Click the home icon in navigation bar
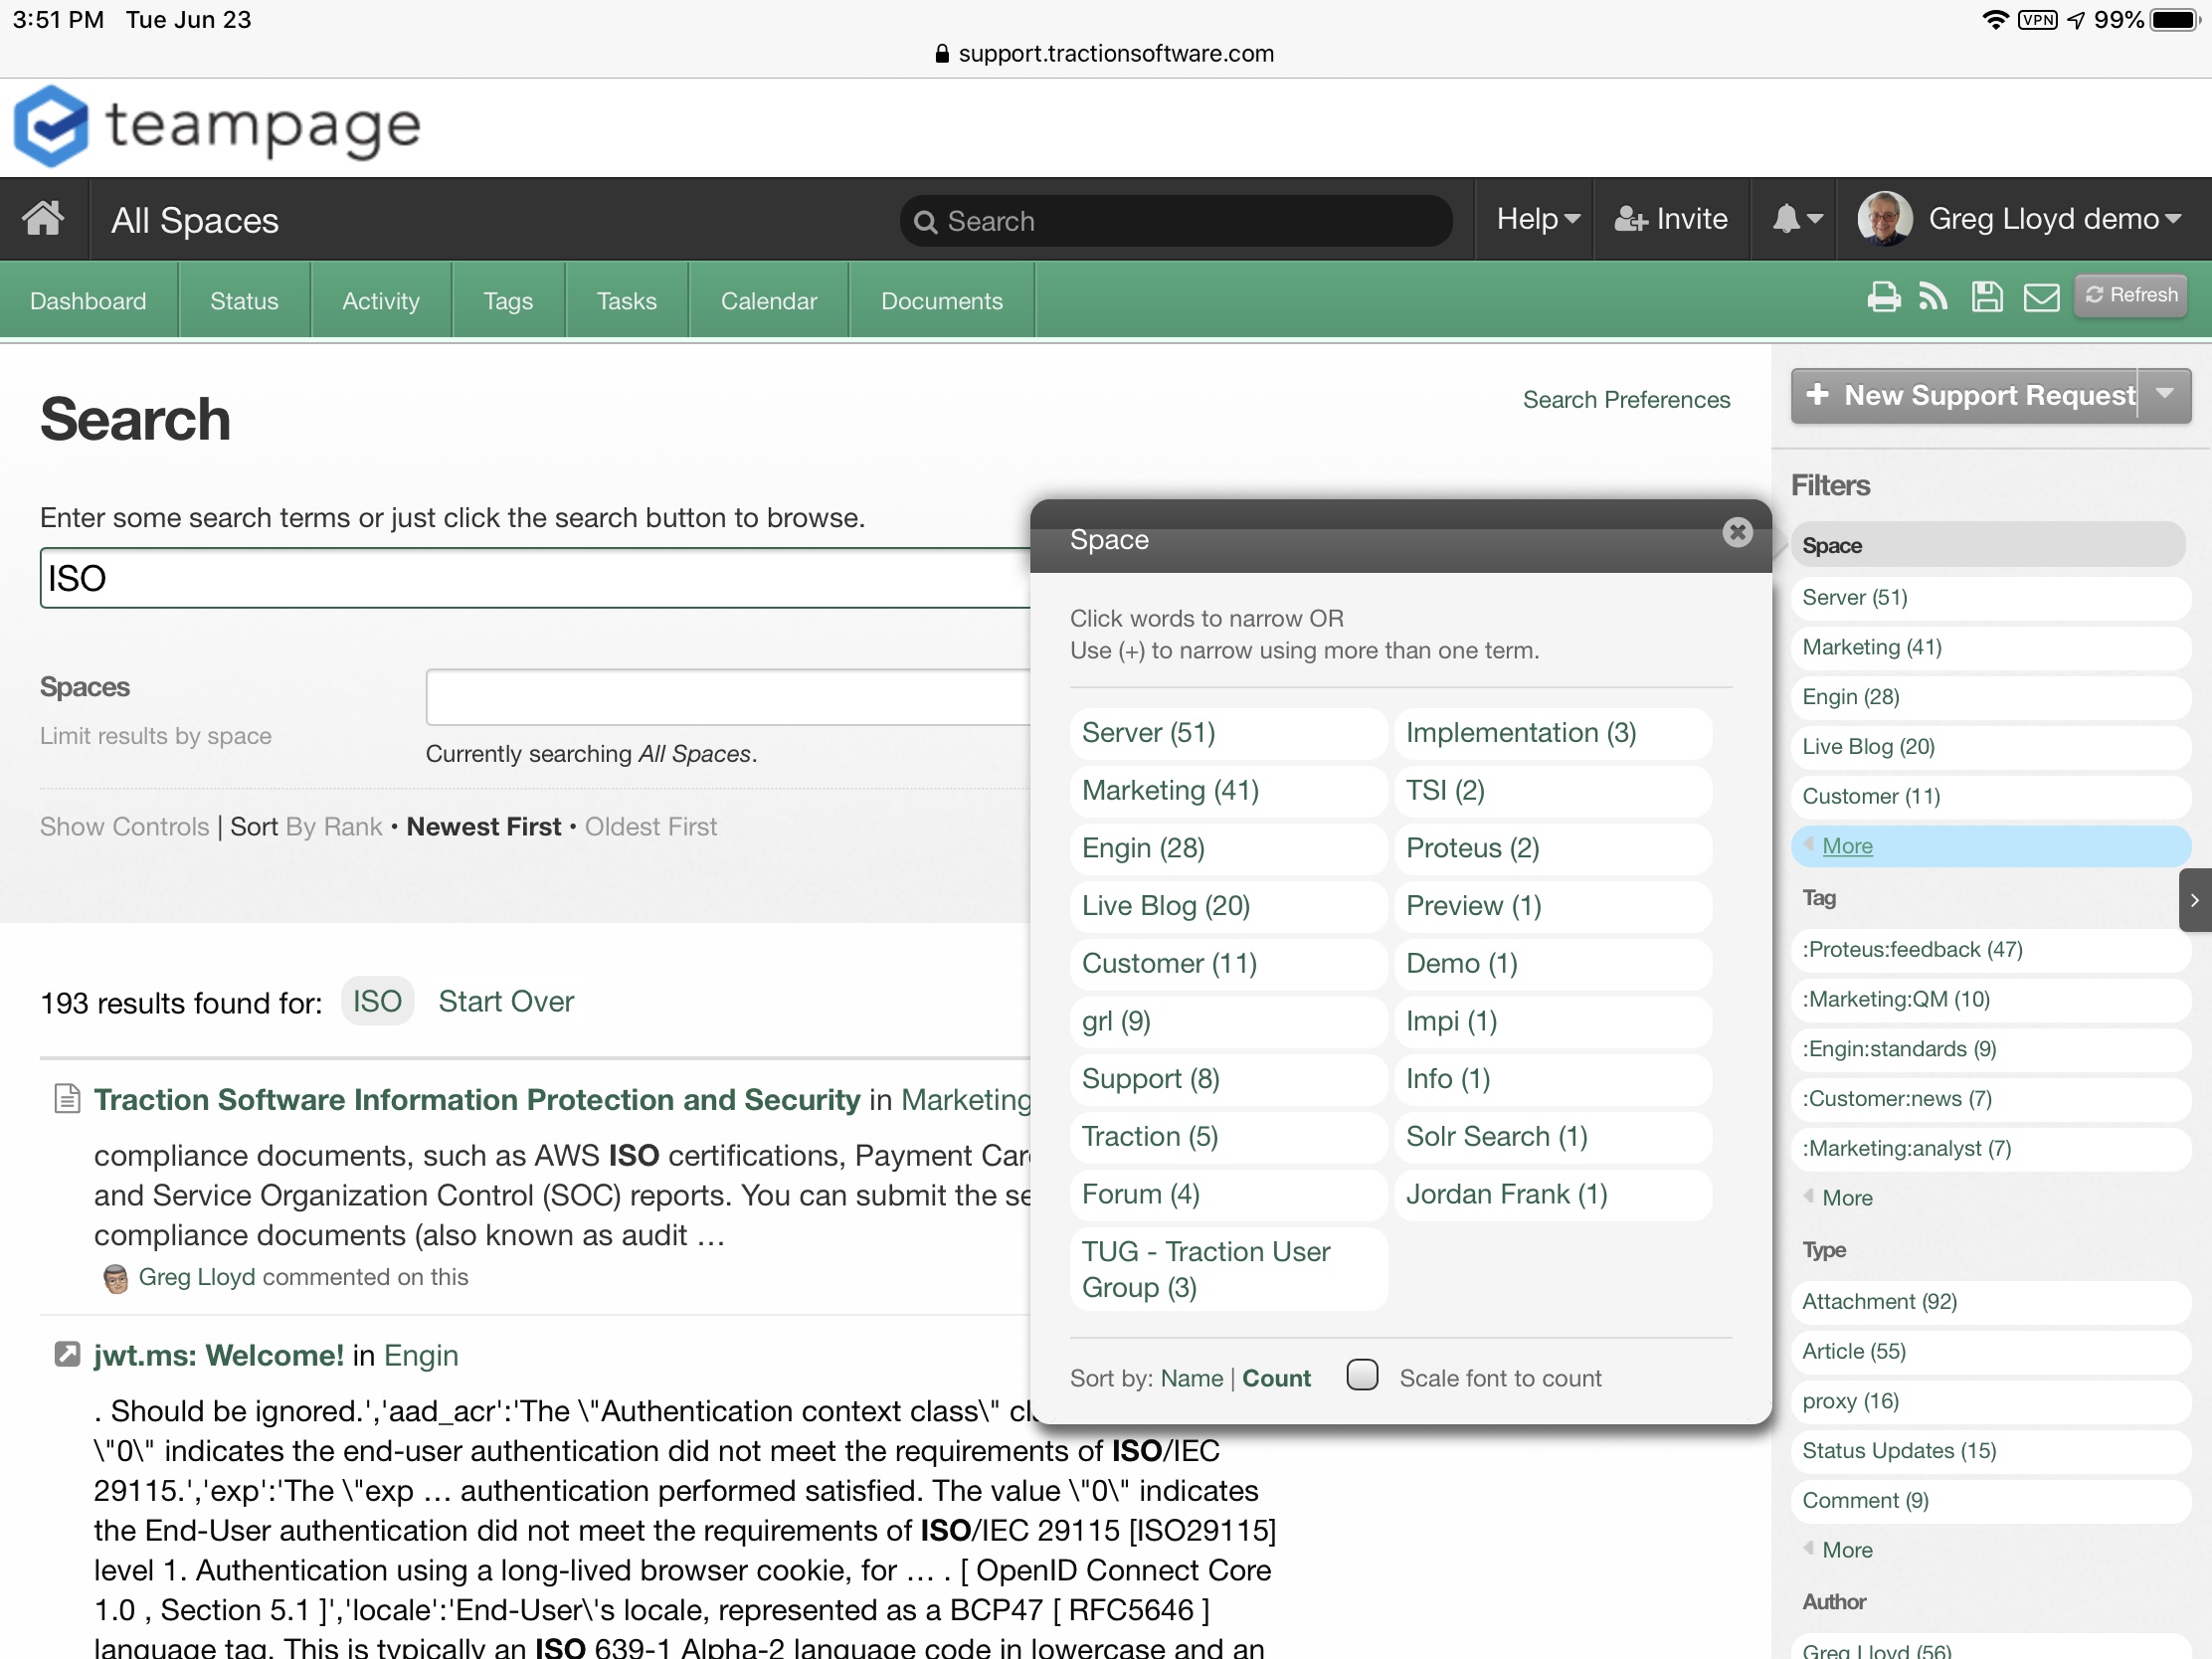This screenshot has width=2212, height=1659. pyautogui.click(x=43, y=218)
